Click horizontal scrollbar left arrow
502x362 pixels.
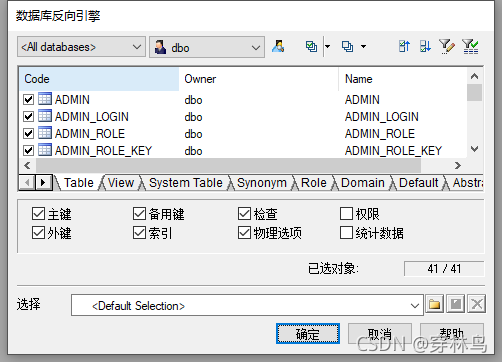pyautogui.click(x=27, y=165)
